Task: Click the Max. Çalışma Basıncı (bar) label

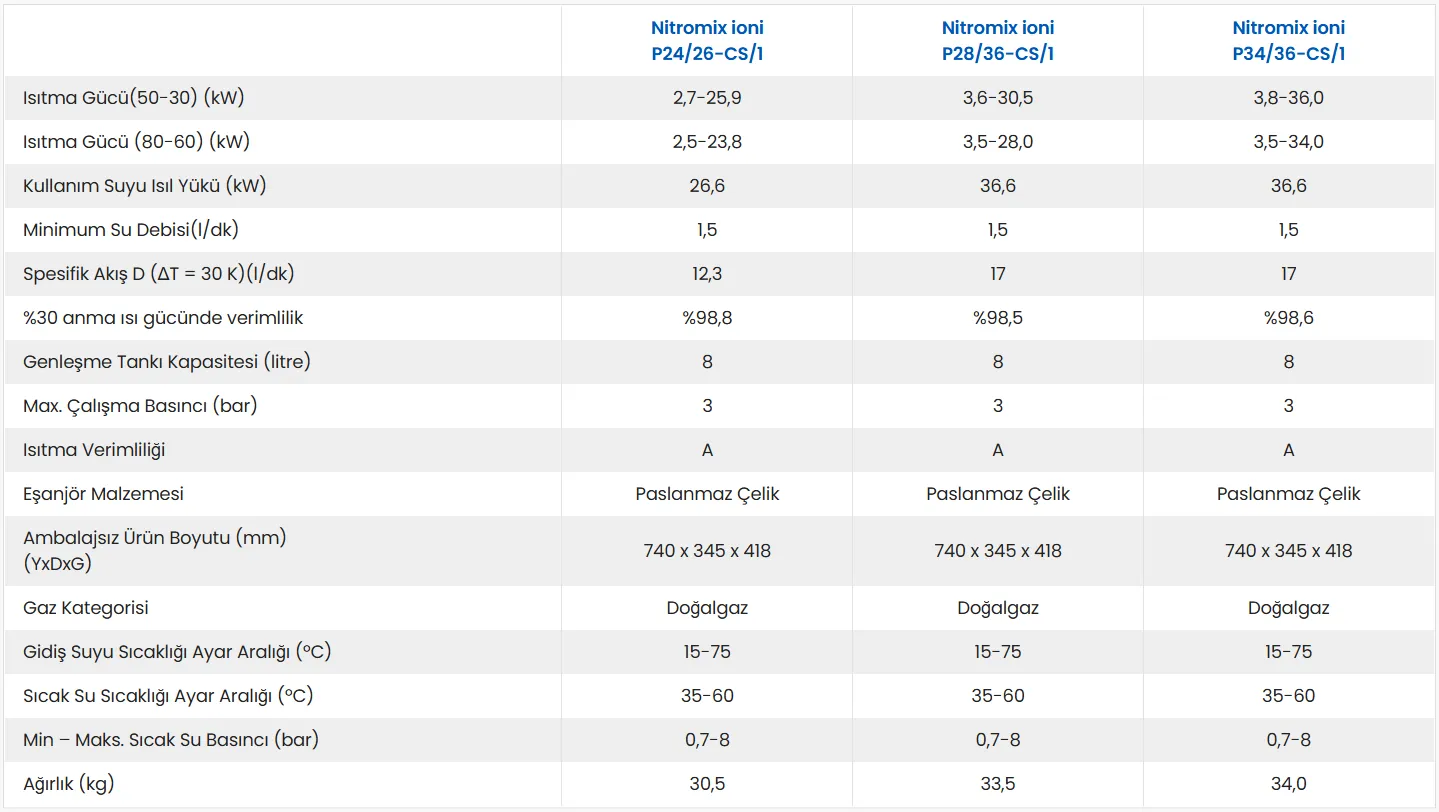Action: 145,406
